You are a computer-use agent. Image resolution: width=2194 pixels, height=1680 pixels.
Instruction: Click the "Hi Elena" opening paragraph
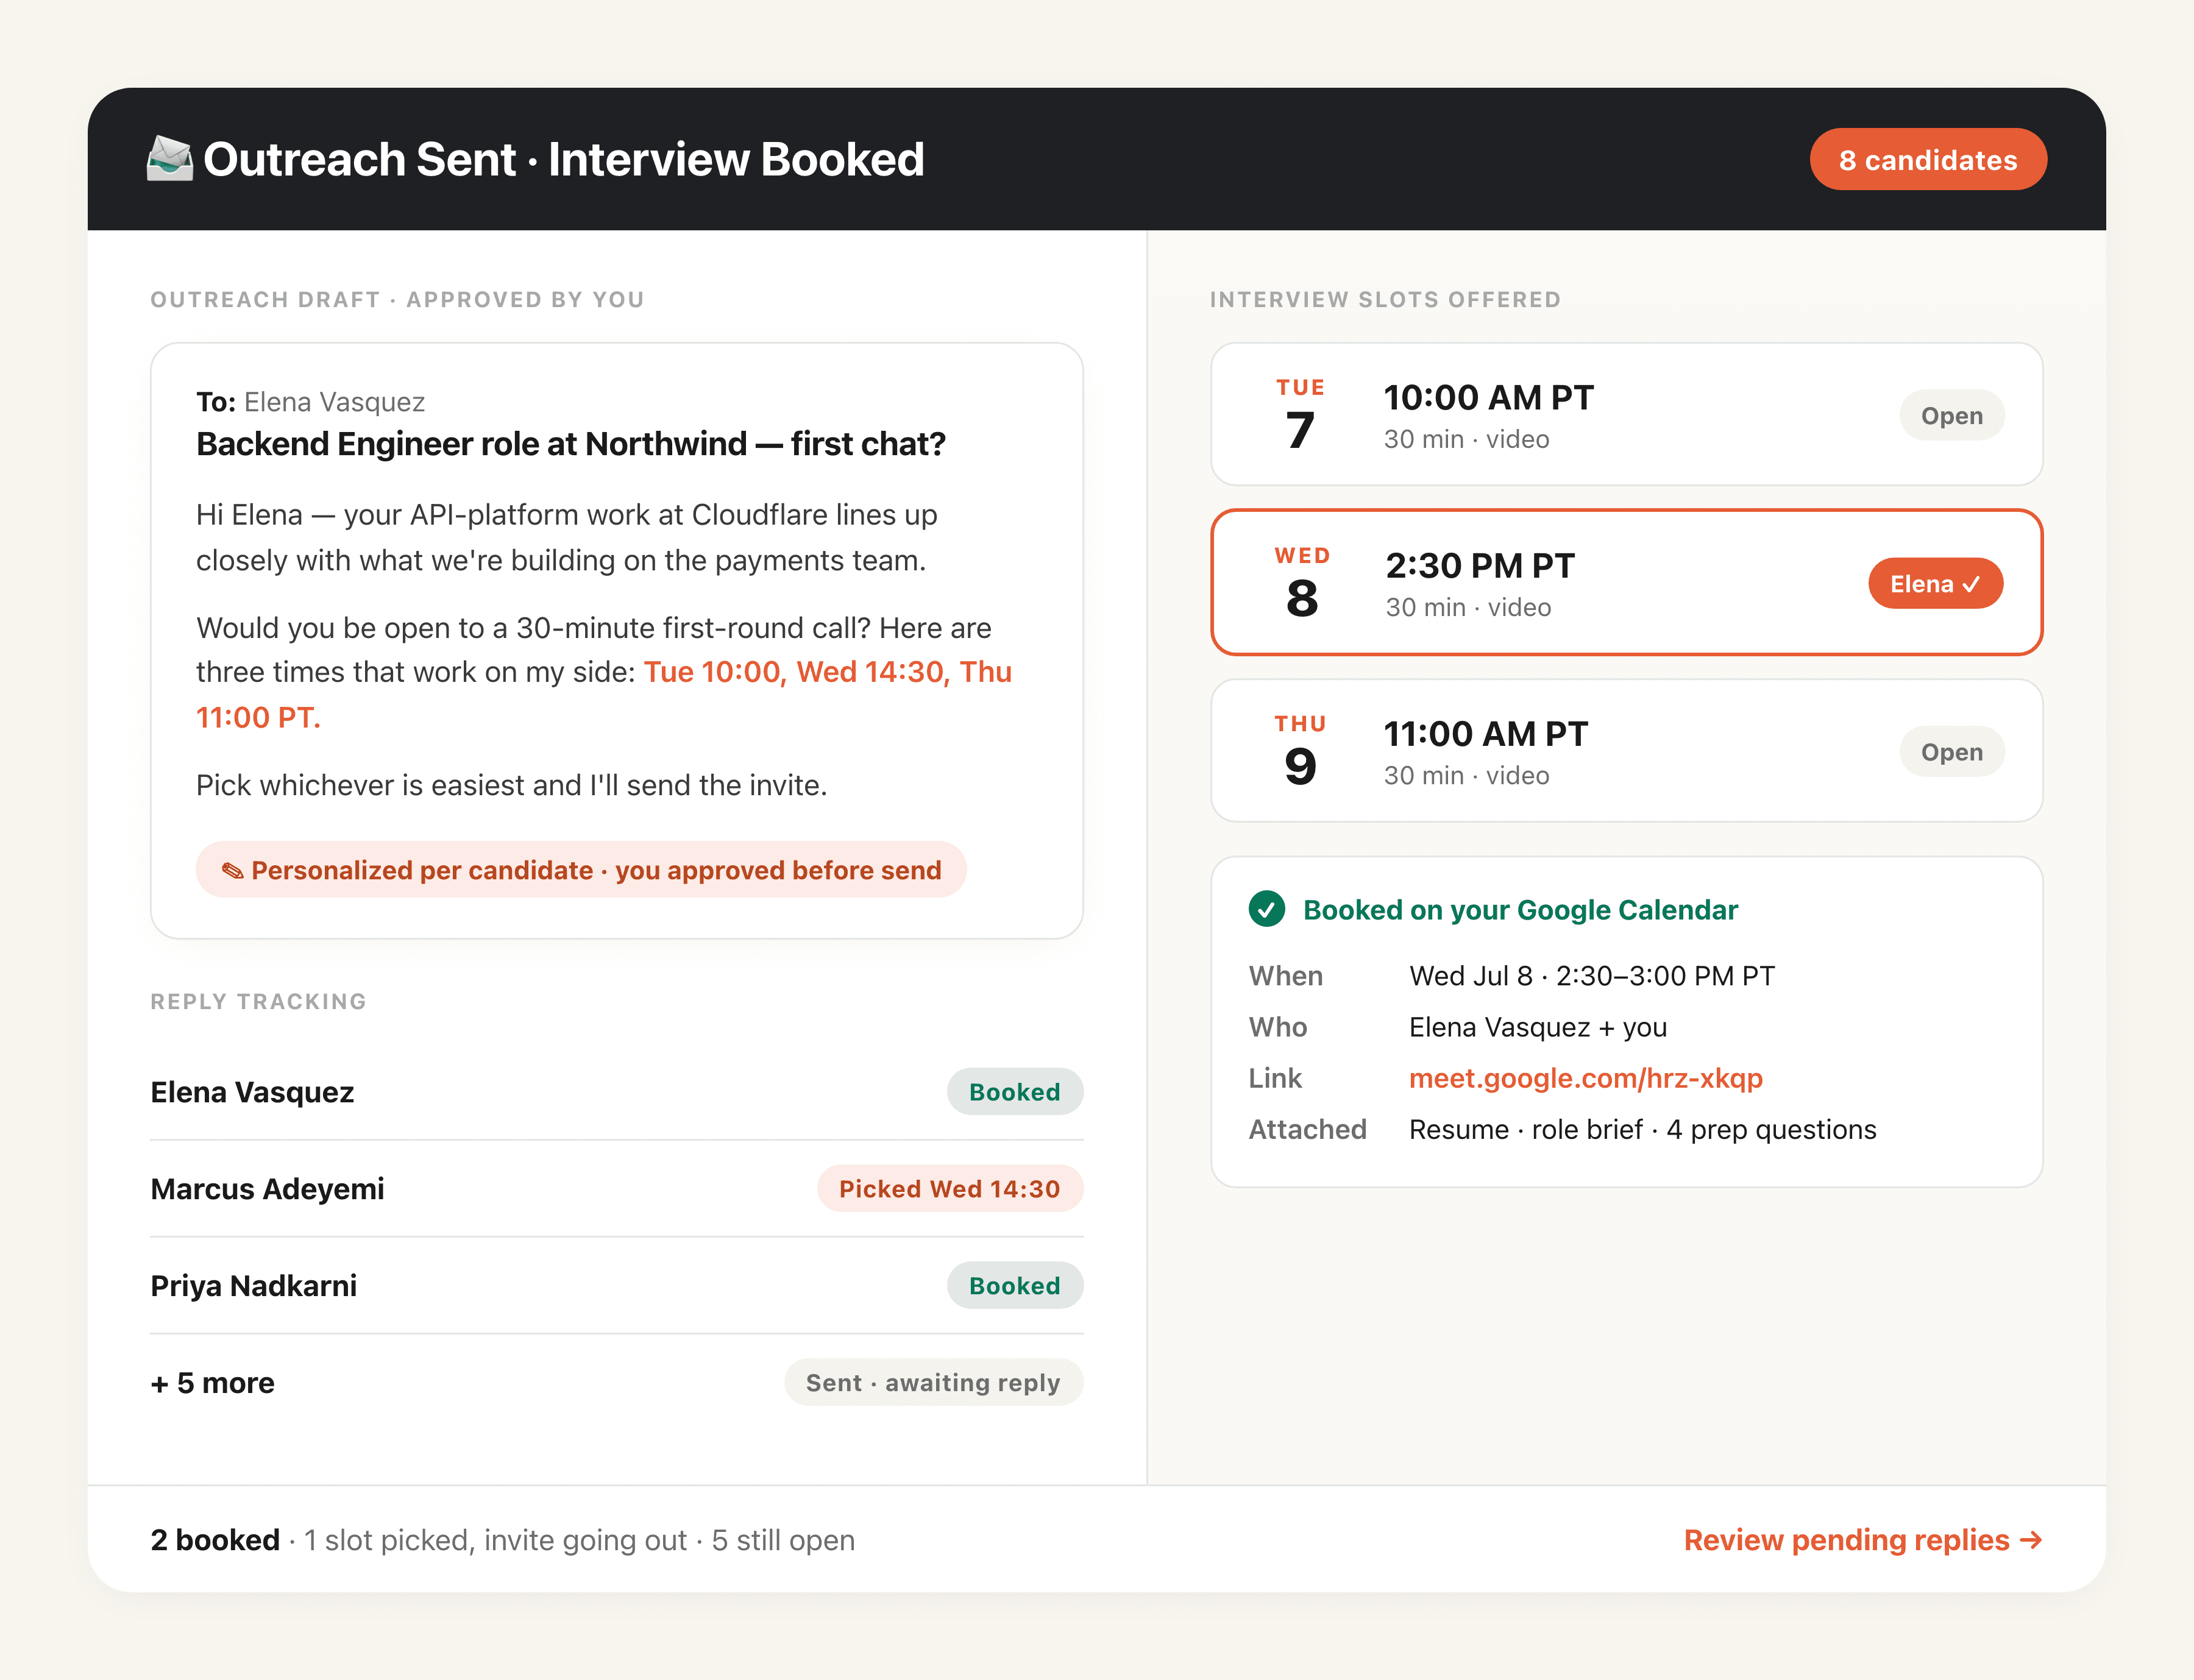tap(567, 537)
